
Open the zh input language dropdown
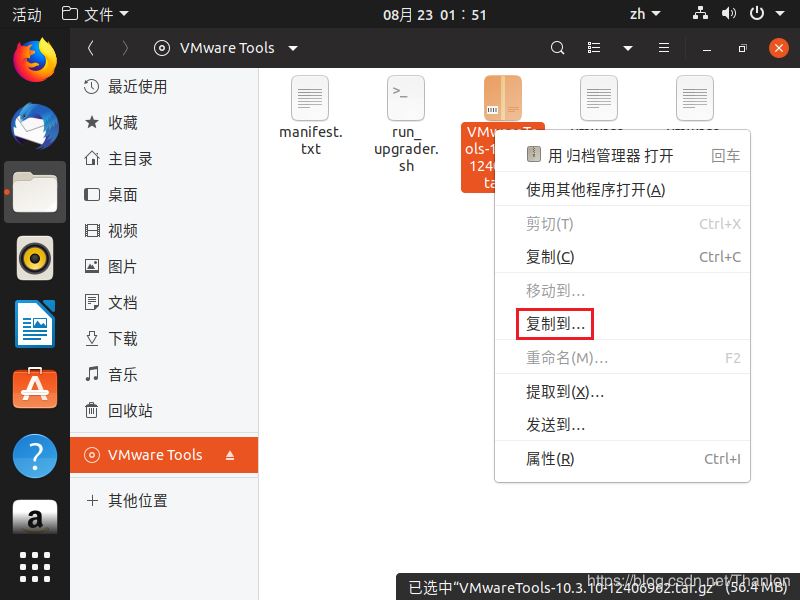click(645, 14)
